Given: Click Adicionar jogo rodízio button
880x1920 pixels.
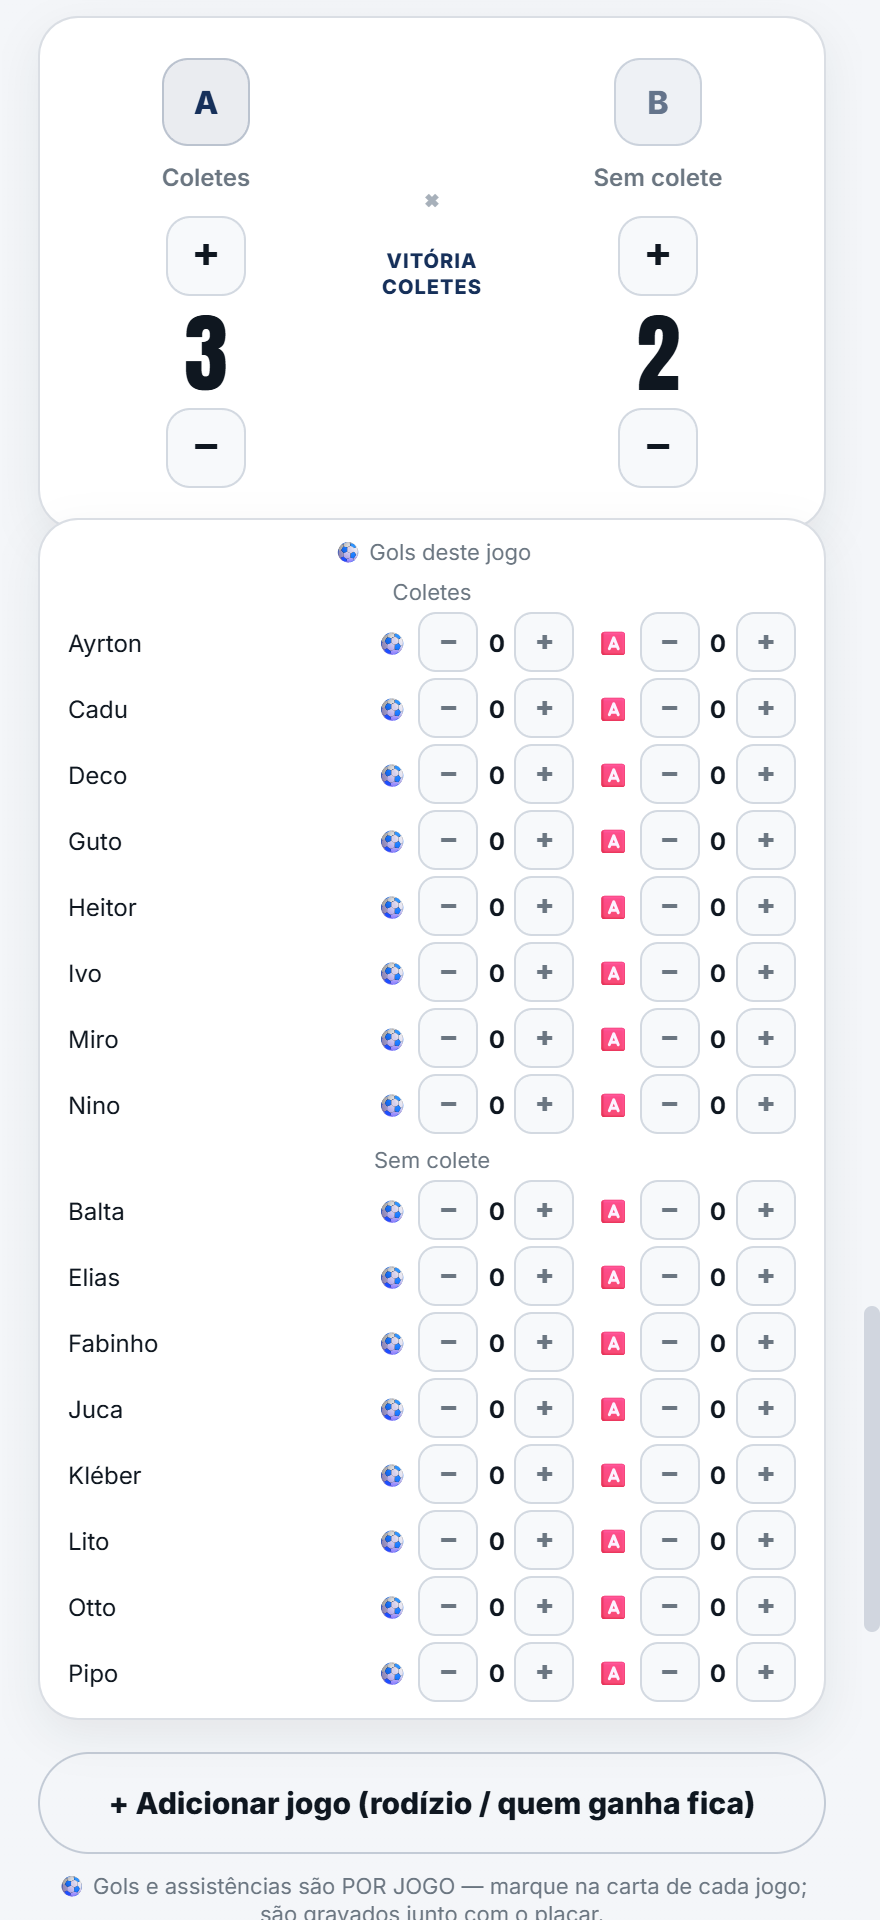Looking at the screenshot, I should 432,1803.
